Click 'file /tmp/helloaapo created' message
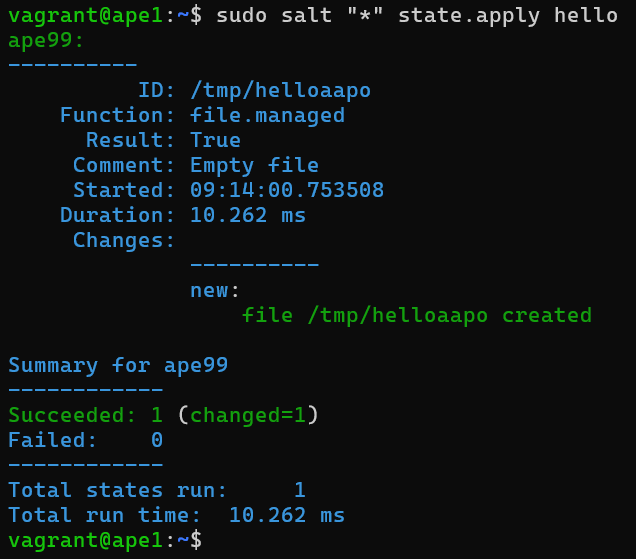The width and height of the screenshot is (636, 559). tap(416, 315)
